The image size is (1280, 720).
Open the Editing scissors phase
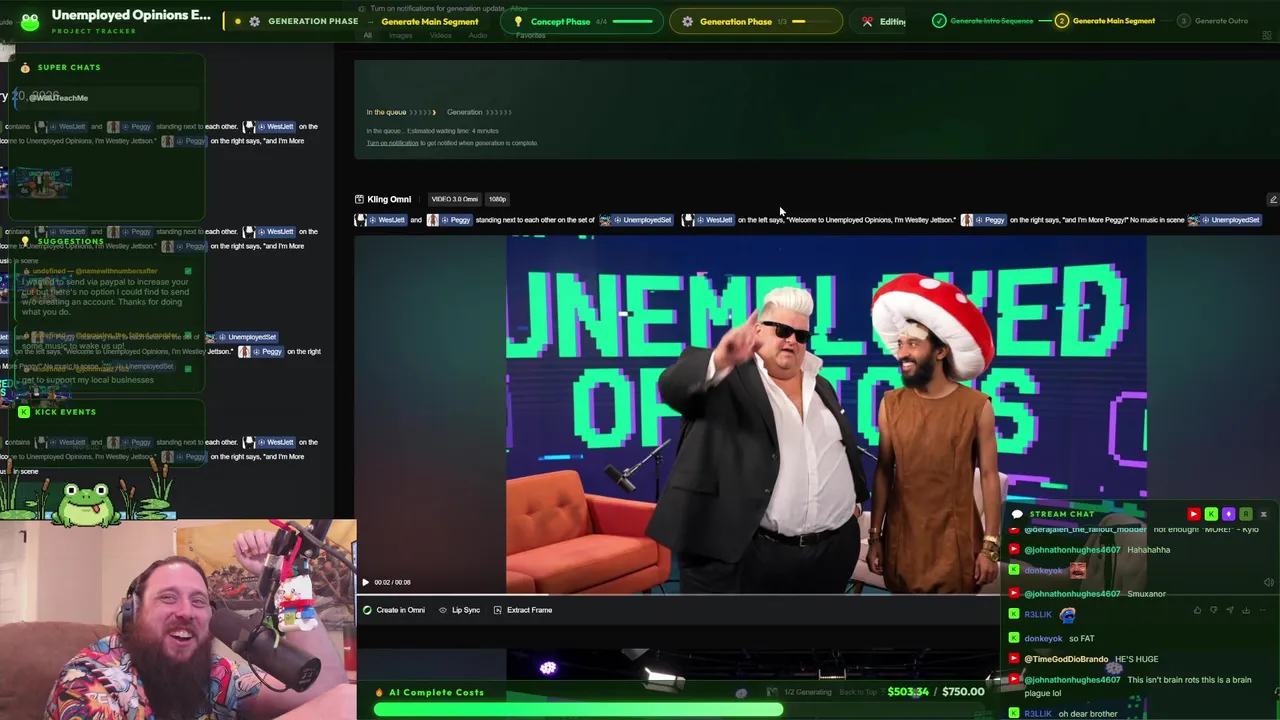point(867,21)
